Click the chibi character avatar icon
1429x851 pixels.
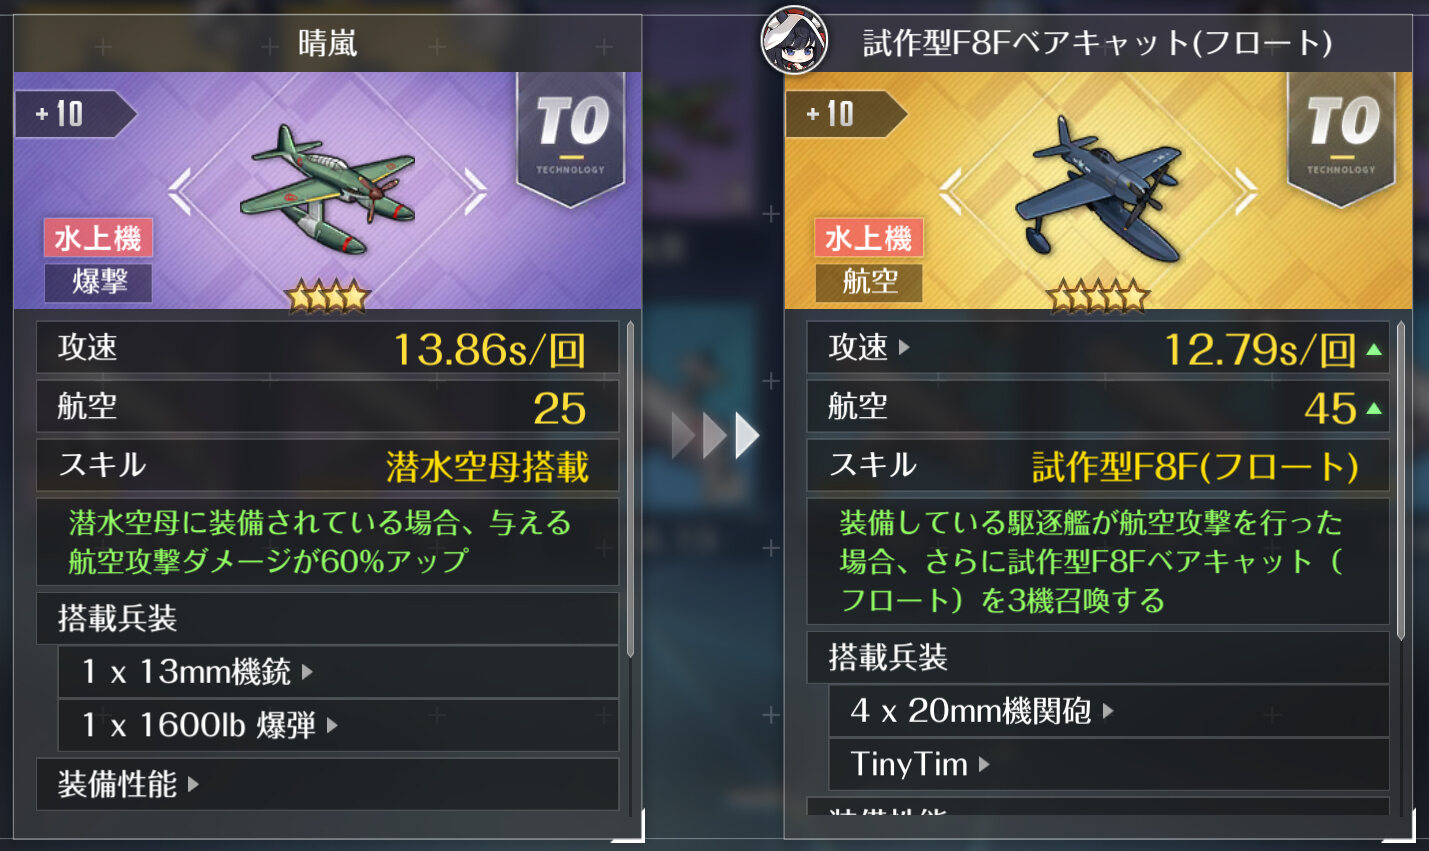794,41
